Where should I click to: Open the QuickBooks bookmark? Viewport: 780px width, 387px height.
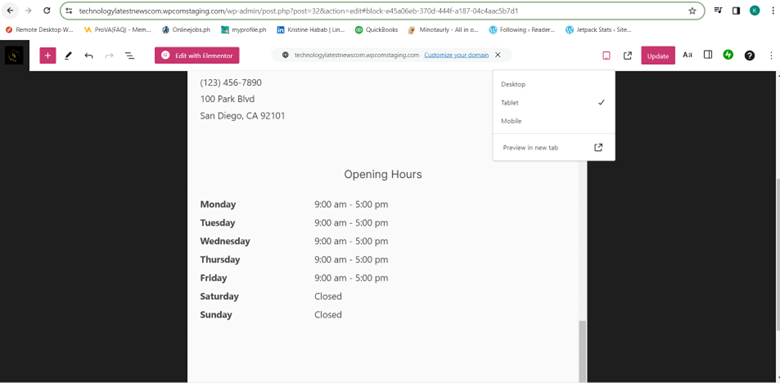click(x=377, y=30)
